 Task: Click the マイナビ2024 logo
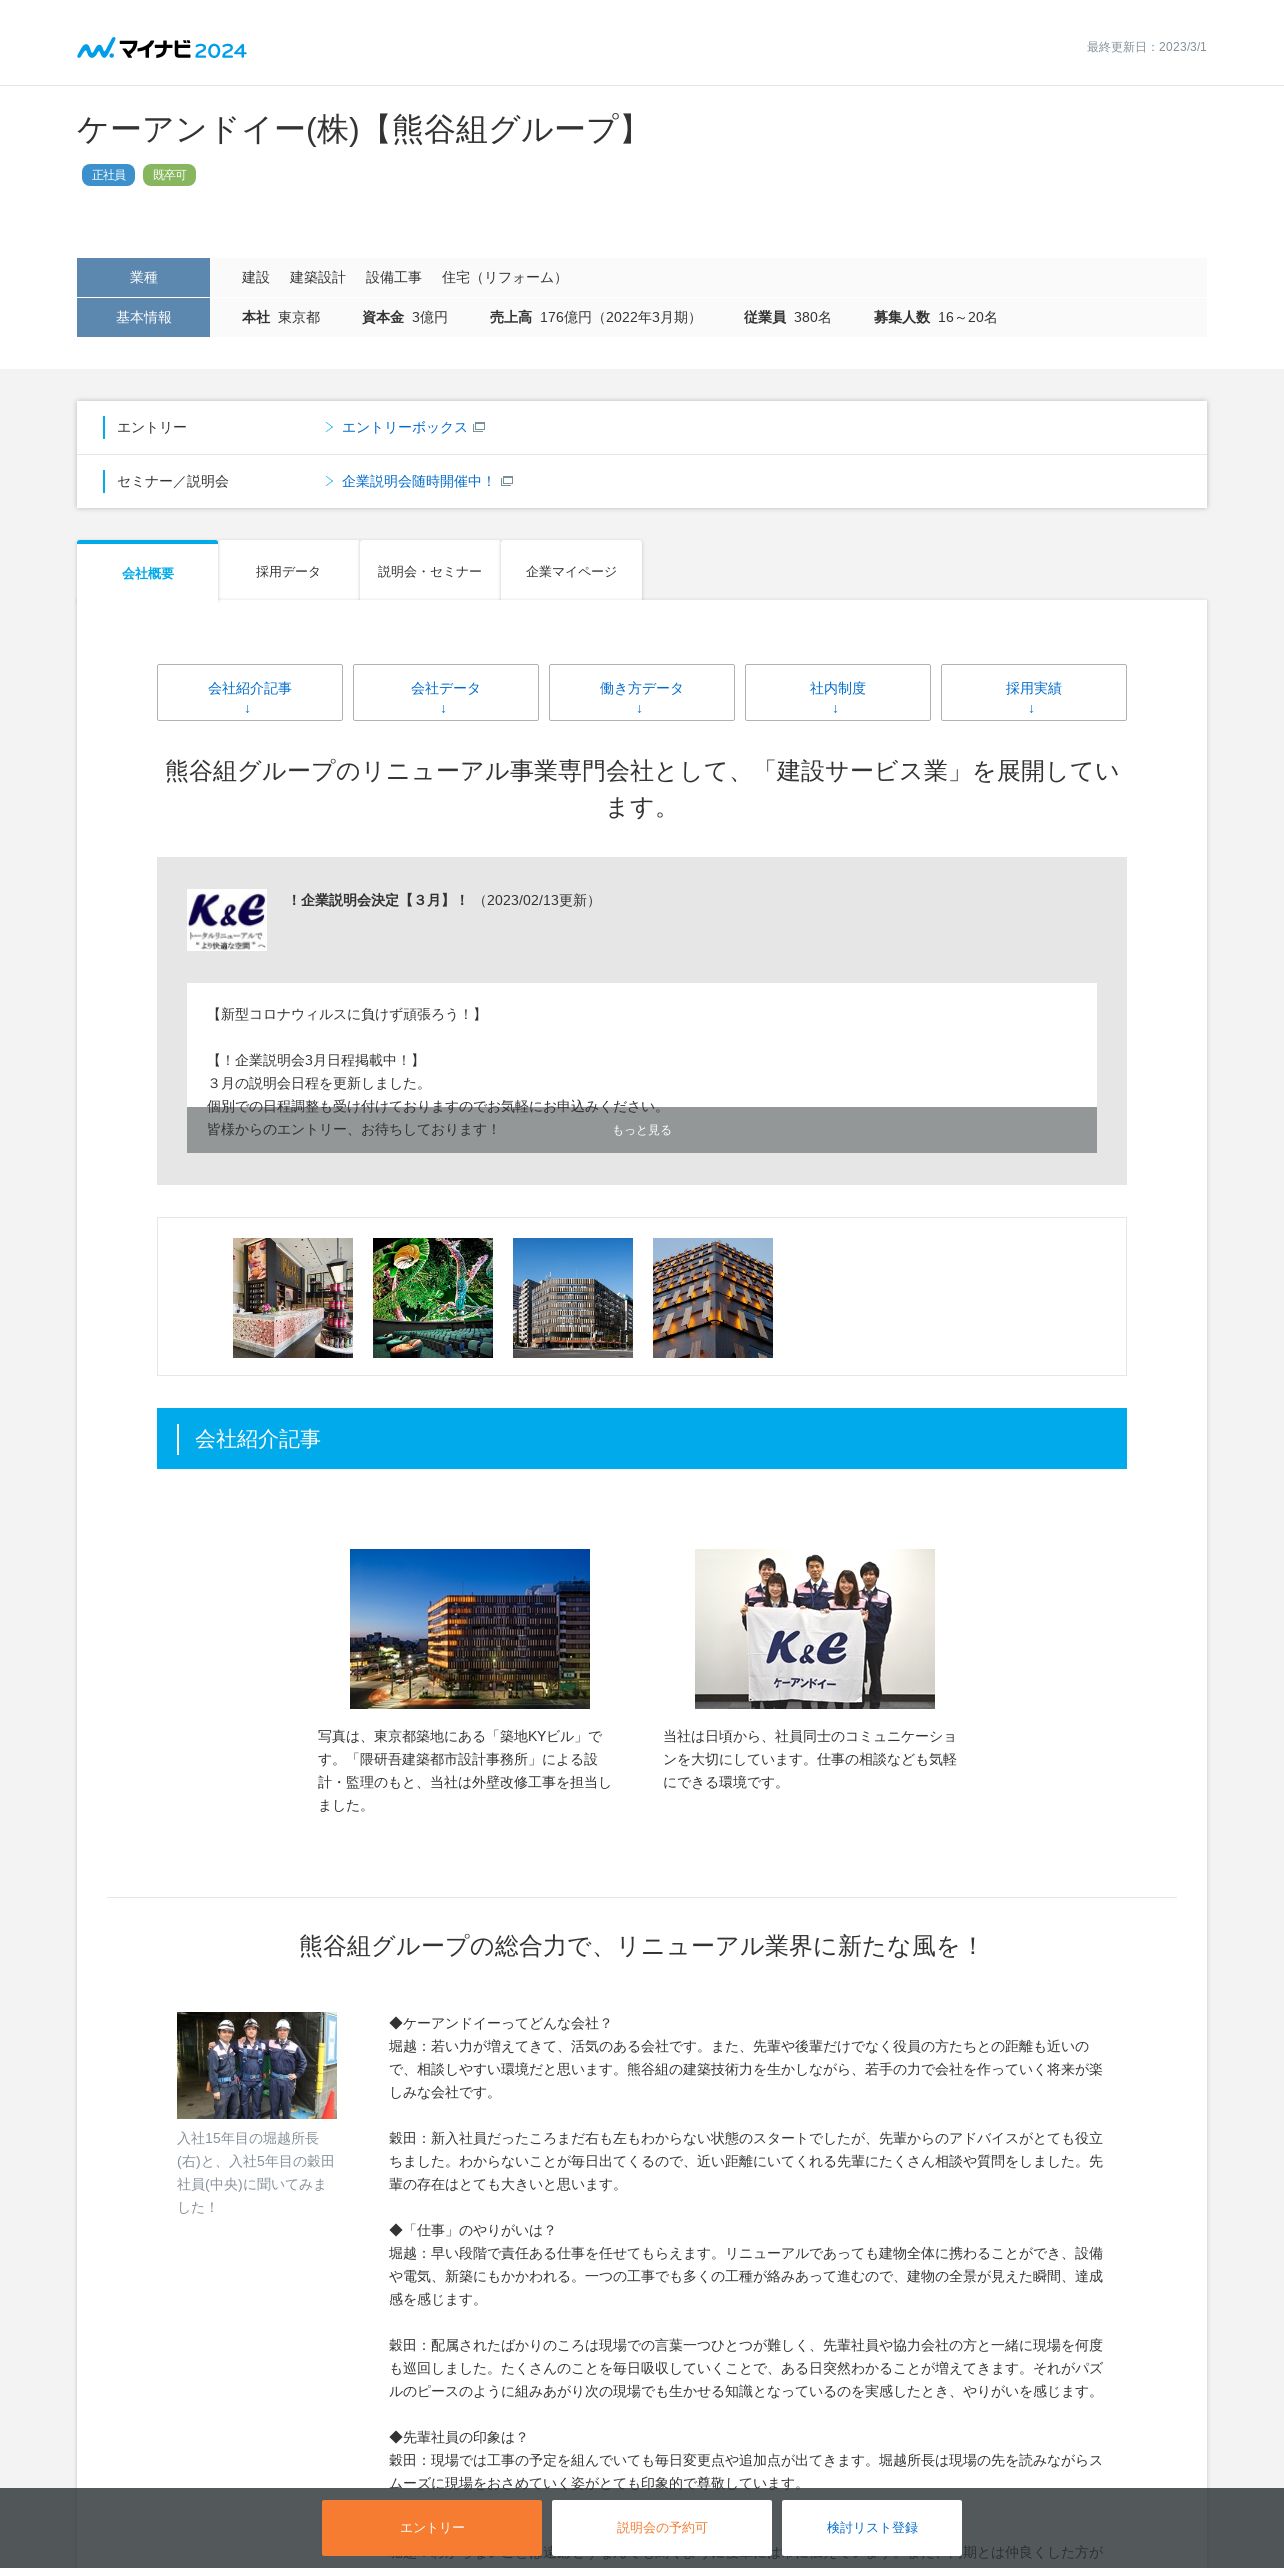[162, 48]
